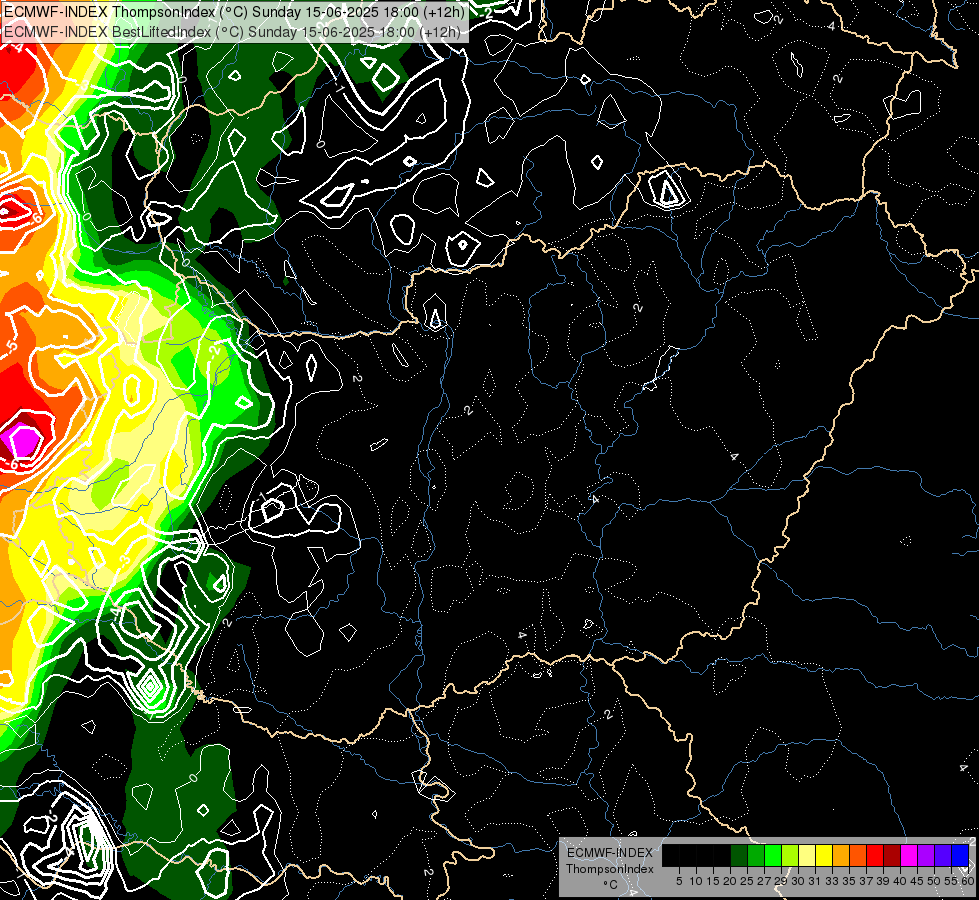The image size is (979, 900).
Task: Select the purple 45–50 legend swatch
Action: (x=926, y=856)
